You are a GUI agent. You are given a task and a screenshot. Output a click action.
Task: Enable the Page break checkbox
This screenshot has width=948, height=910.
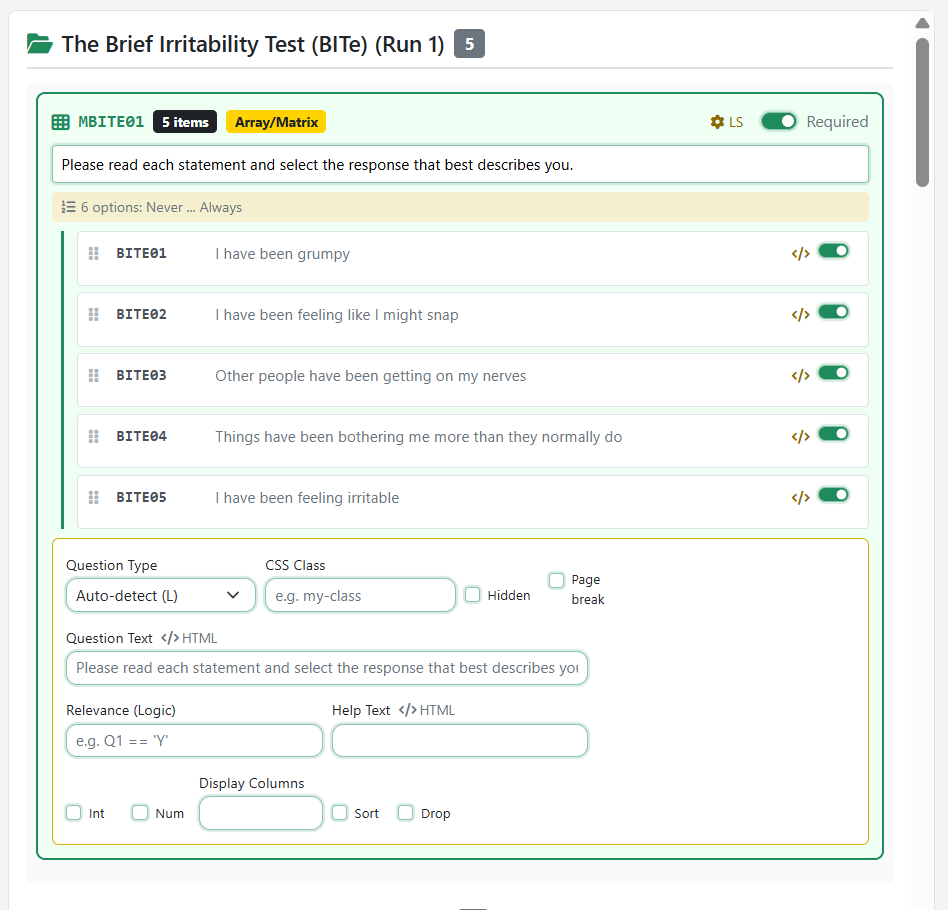tap(556, 580)
